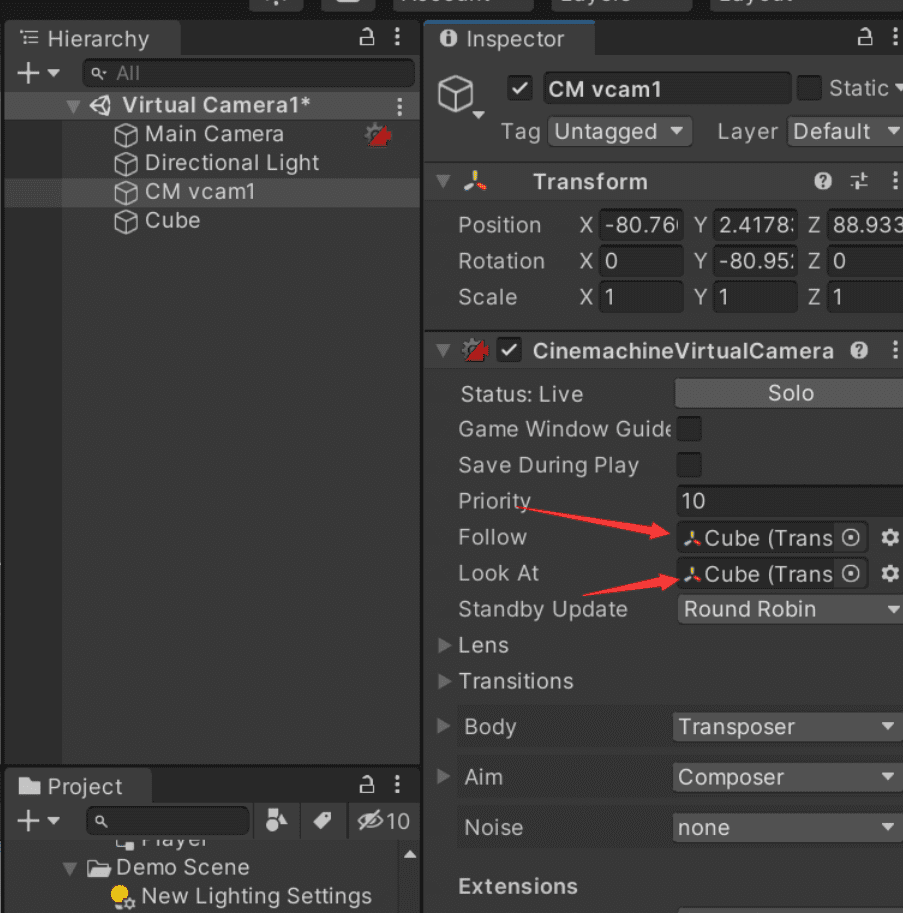This screenshot has width=903, height=913.
Task: Open the Body Transposer dropdown
Action: tap(787, 727)
